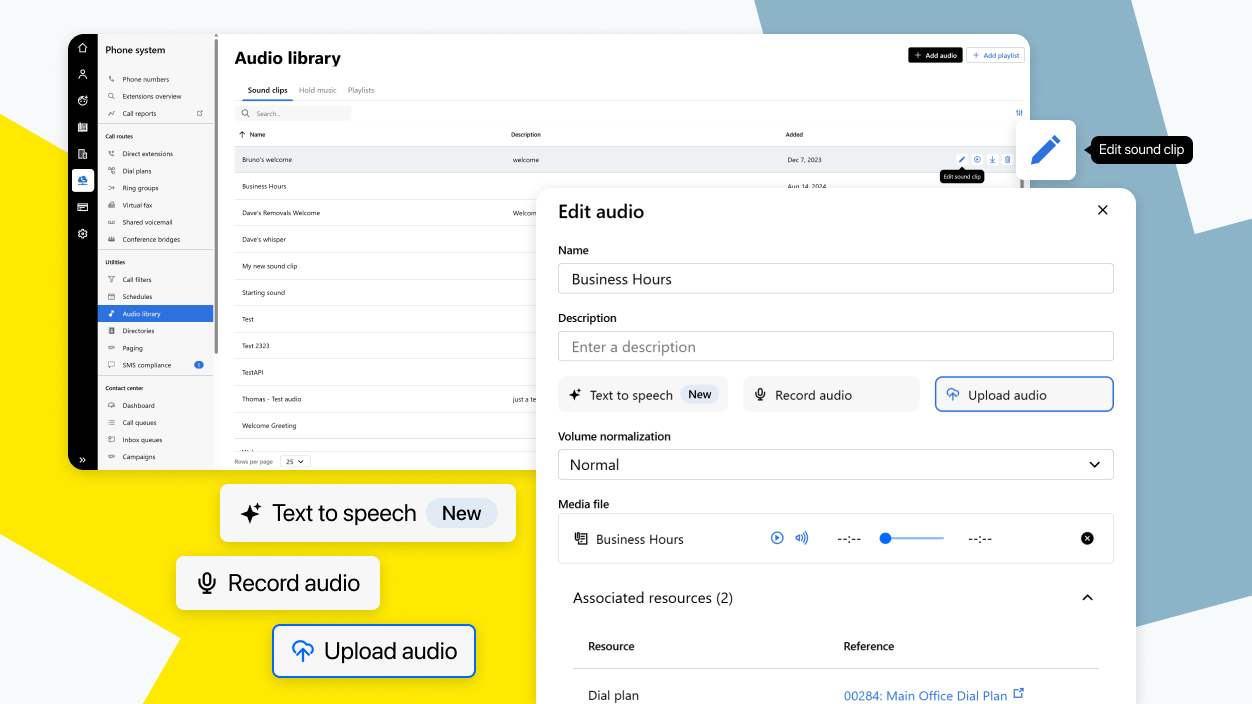The width and height of the screenshot is (1252, 704).
Task: Delete Bruno's welcome using the trash icon
Action: pos(1007,160)
